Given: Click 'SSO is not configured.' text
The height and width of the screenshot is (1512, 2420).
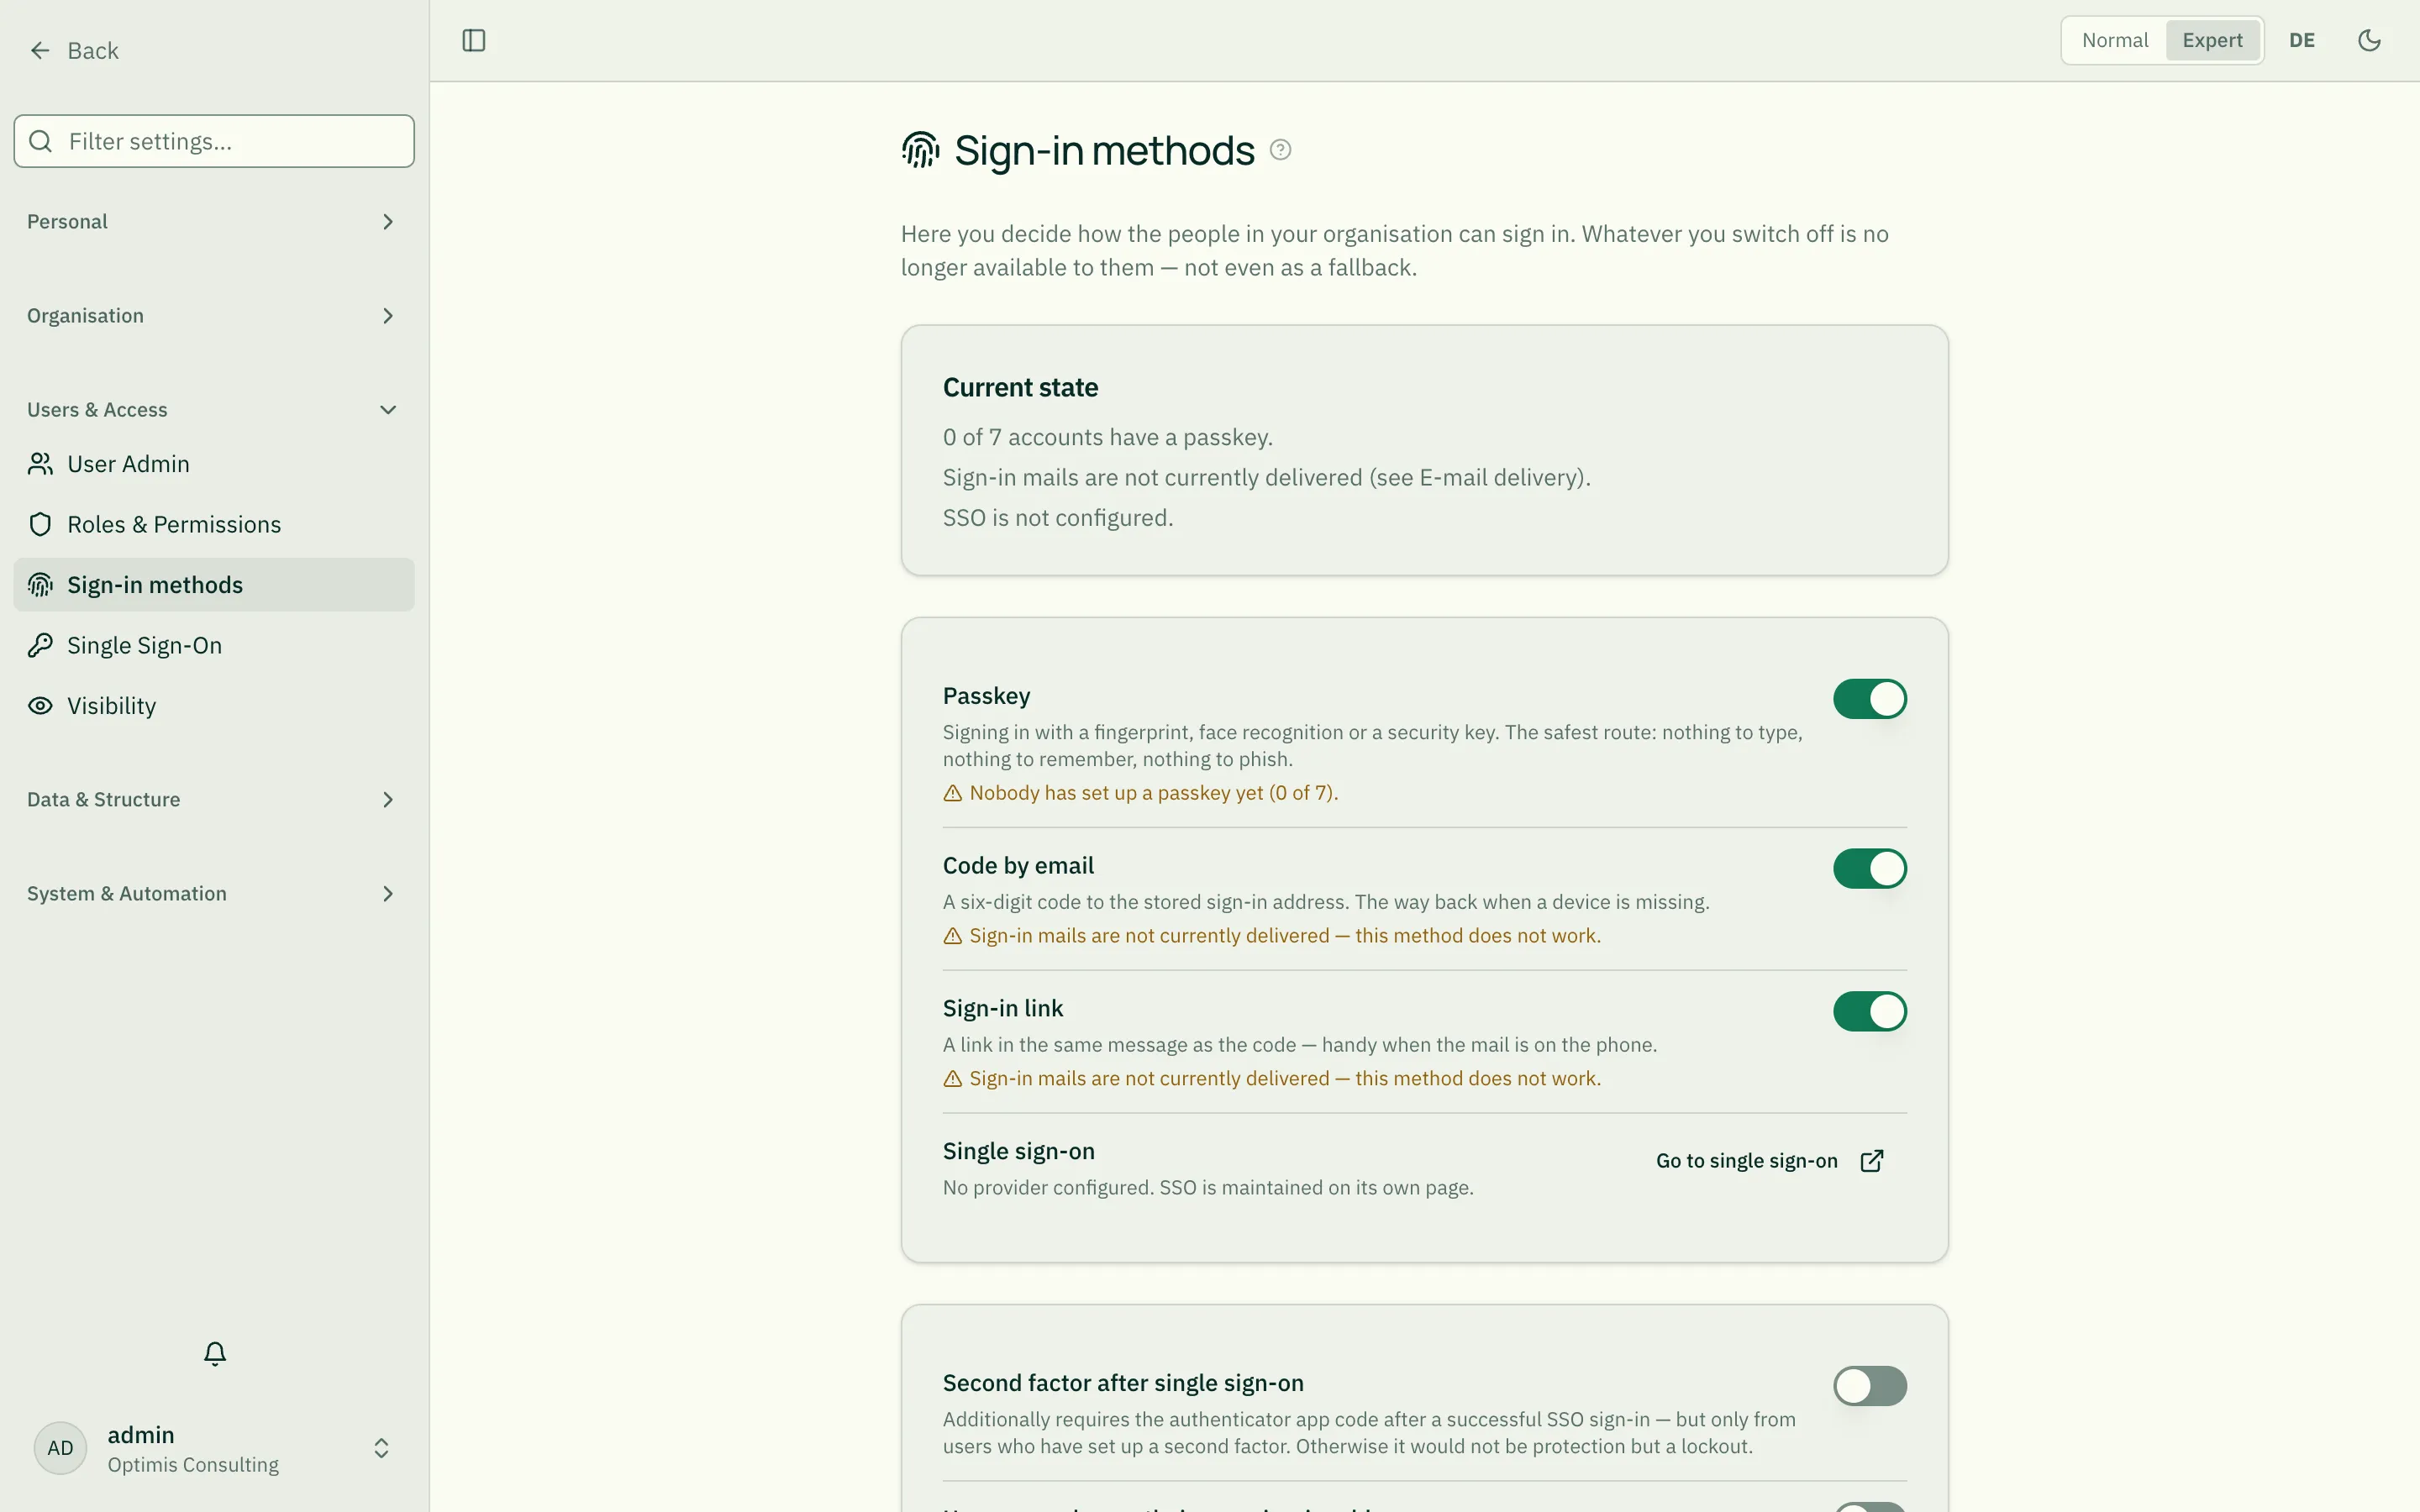Looking at the screenshot, I should coord(1058,518).
